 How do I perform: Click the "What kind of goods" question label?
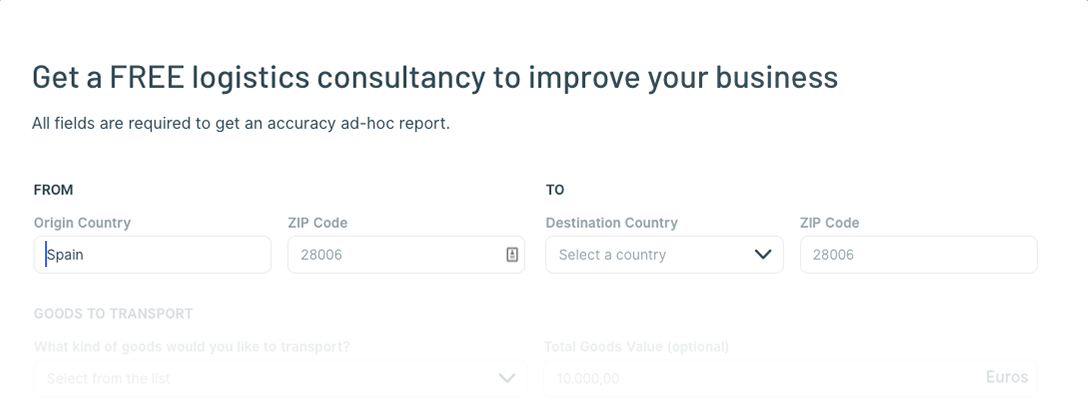[x=192, y=346]
